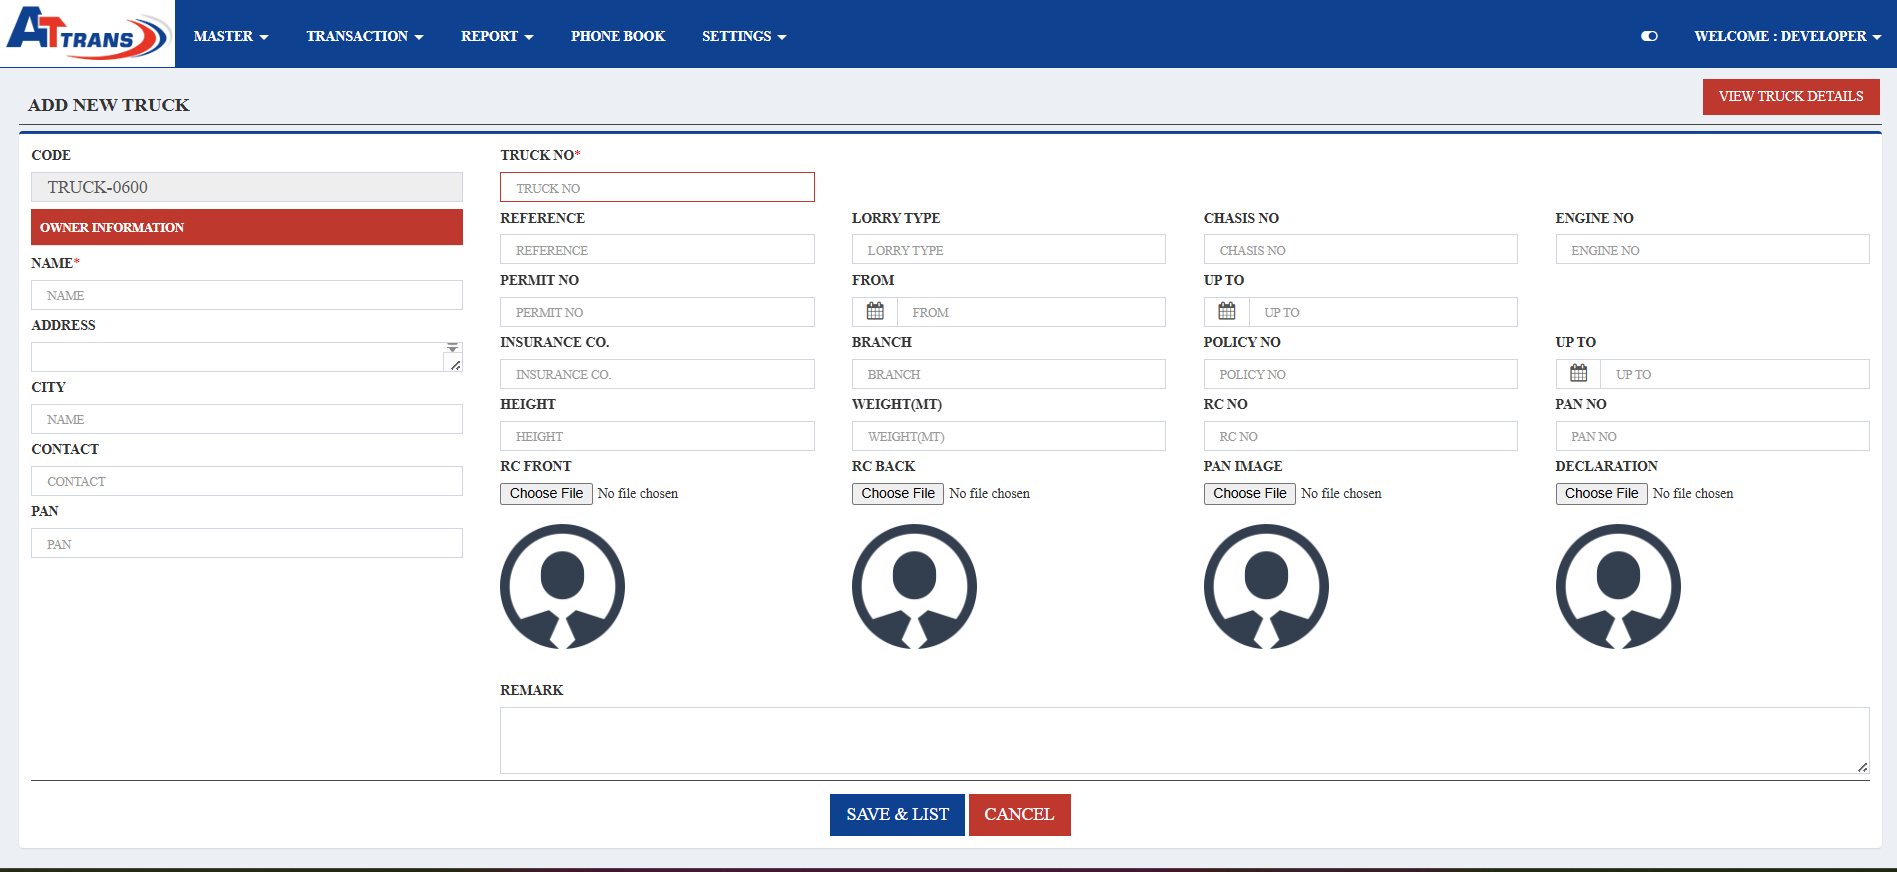Open the permit UP TO calendar icon

coord(1226,312)
